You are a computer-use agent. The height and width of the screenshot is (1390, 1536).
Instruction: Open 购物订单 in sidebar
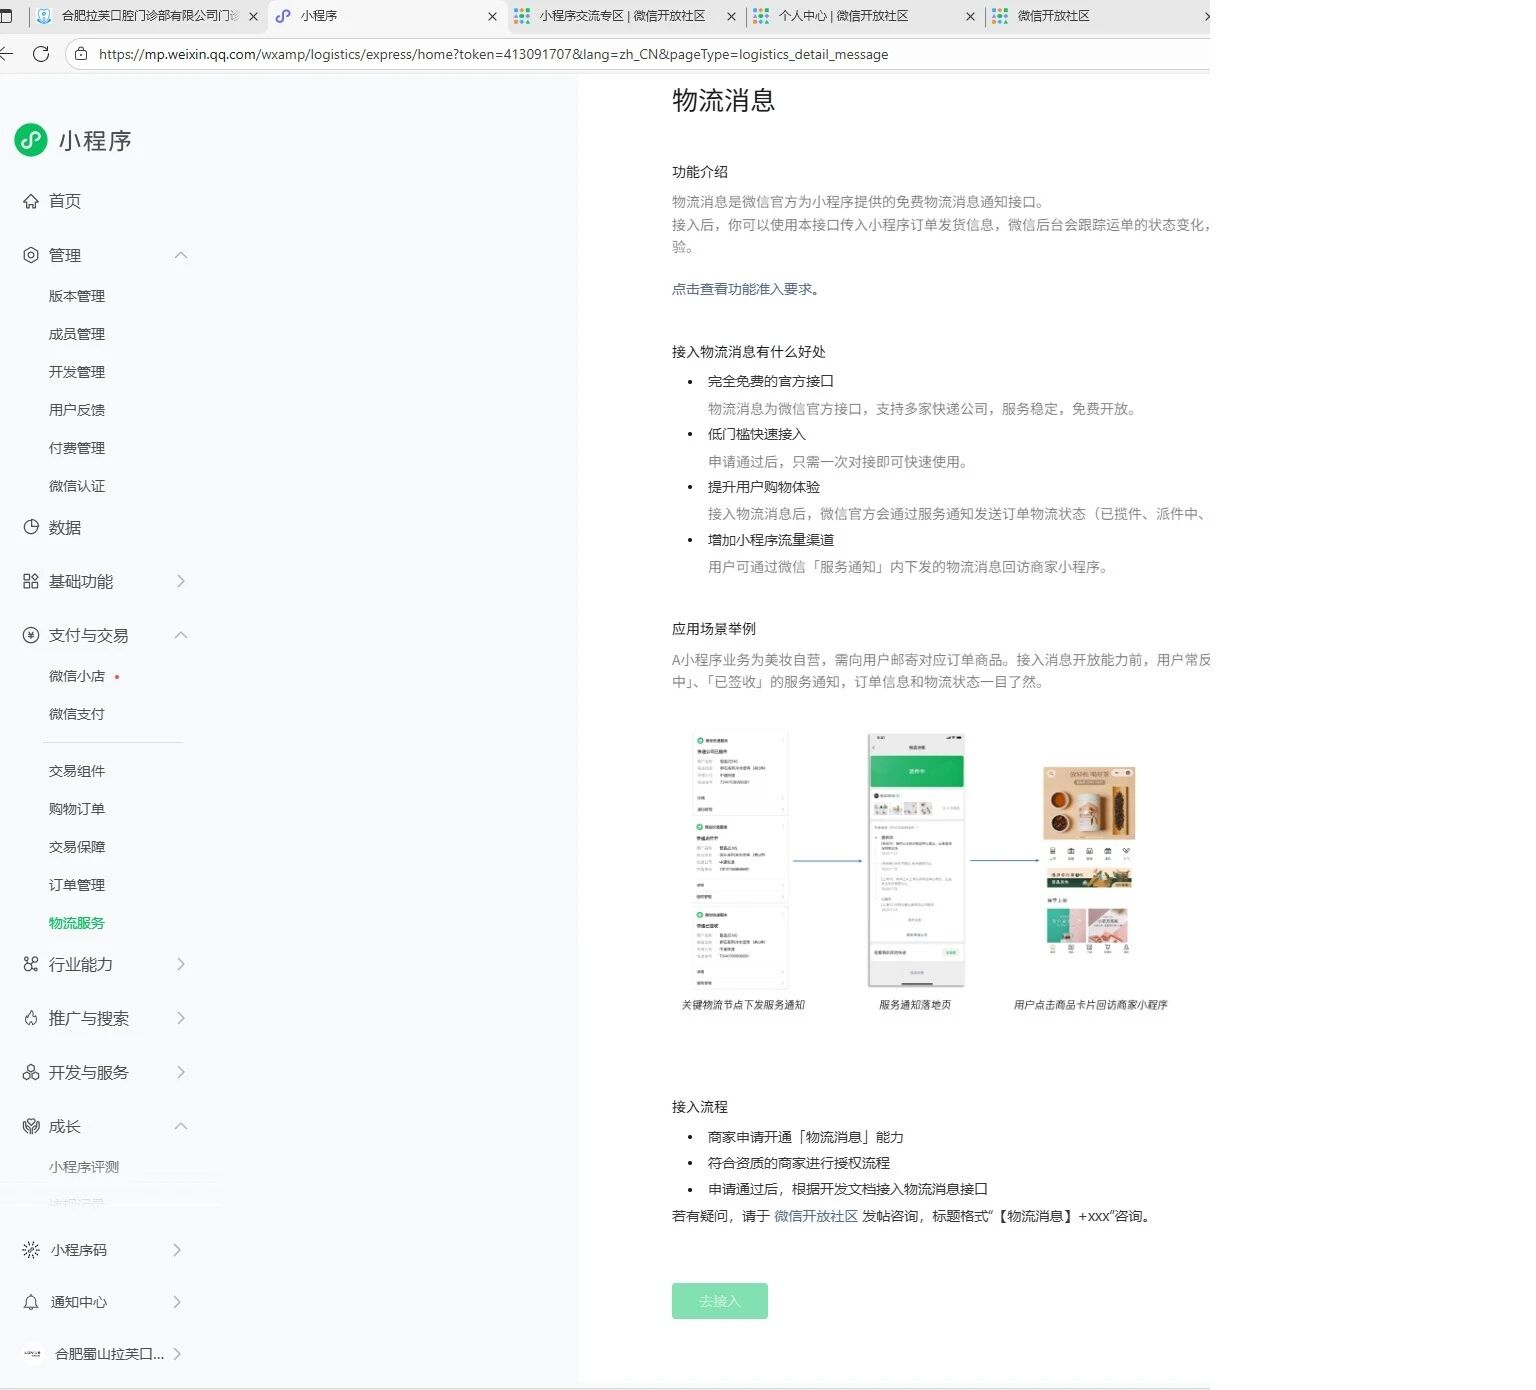[x=77, y=809]
